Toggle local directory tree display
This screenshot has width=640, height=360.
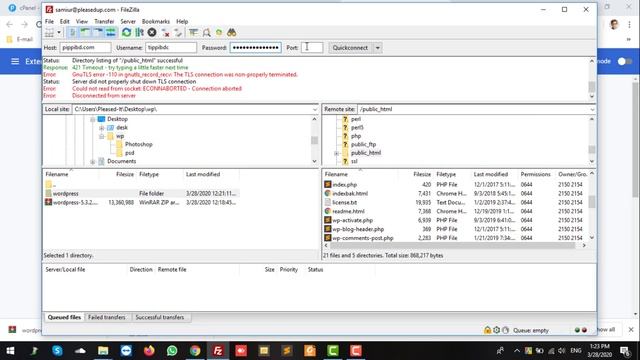coord(85,33)
